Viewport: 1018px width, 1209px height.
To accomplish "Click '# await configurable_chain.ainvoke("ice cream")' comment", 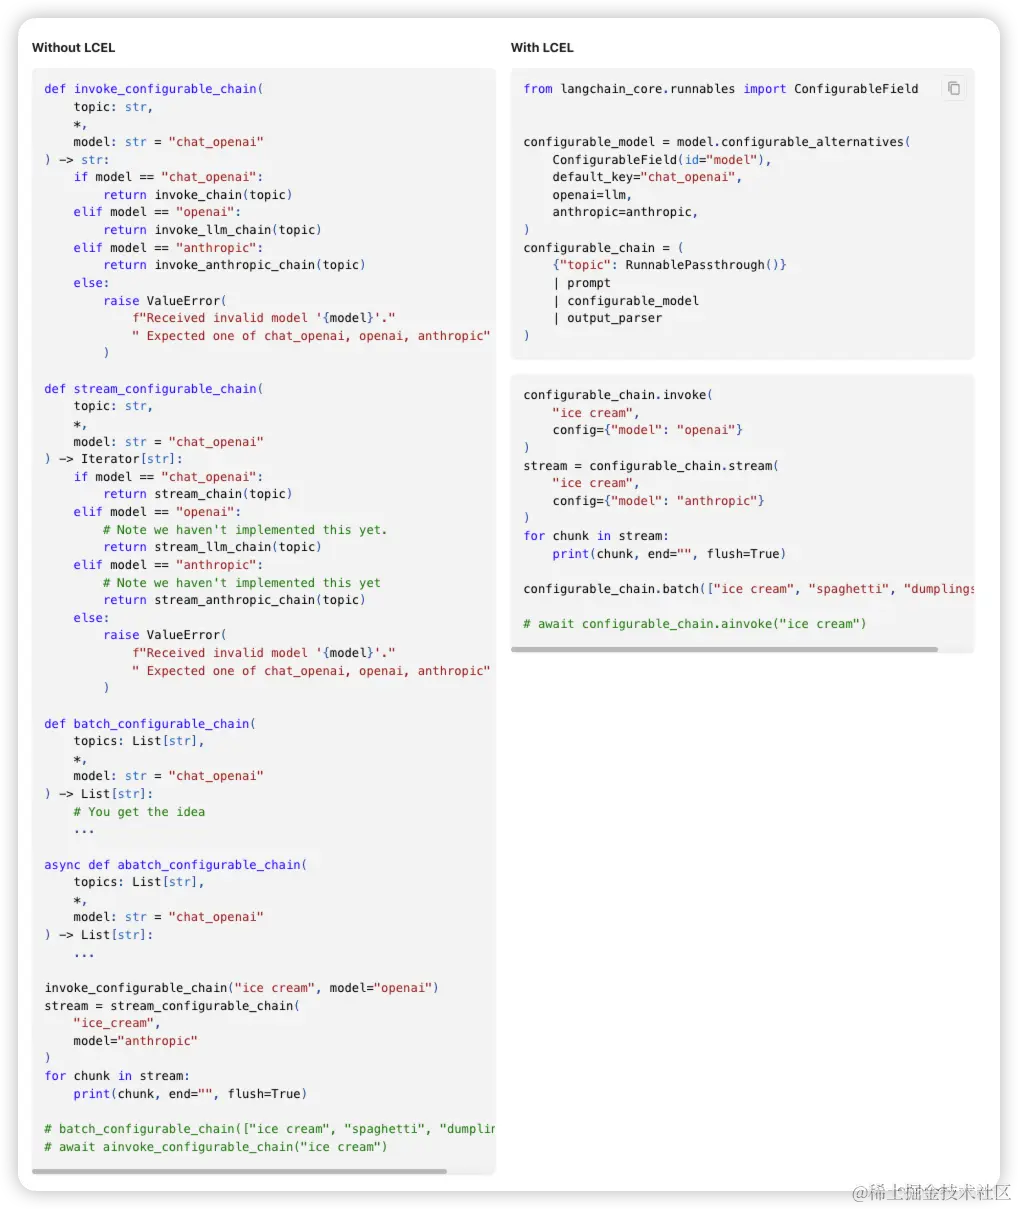I will tap(695, 624).
